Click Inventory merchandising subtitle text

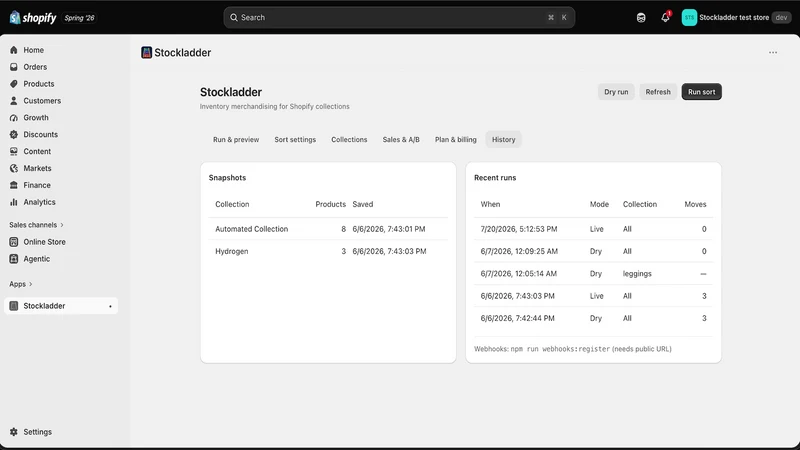pos(274,107)
